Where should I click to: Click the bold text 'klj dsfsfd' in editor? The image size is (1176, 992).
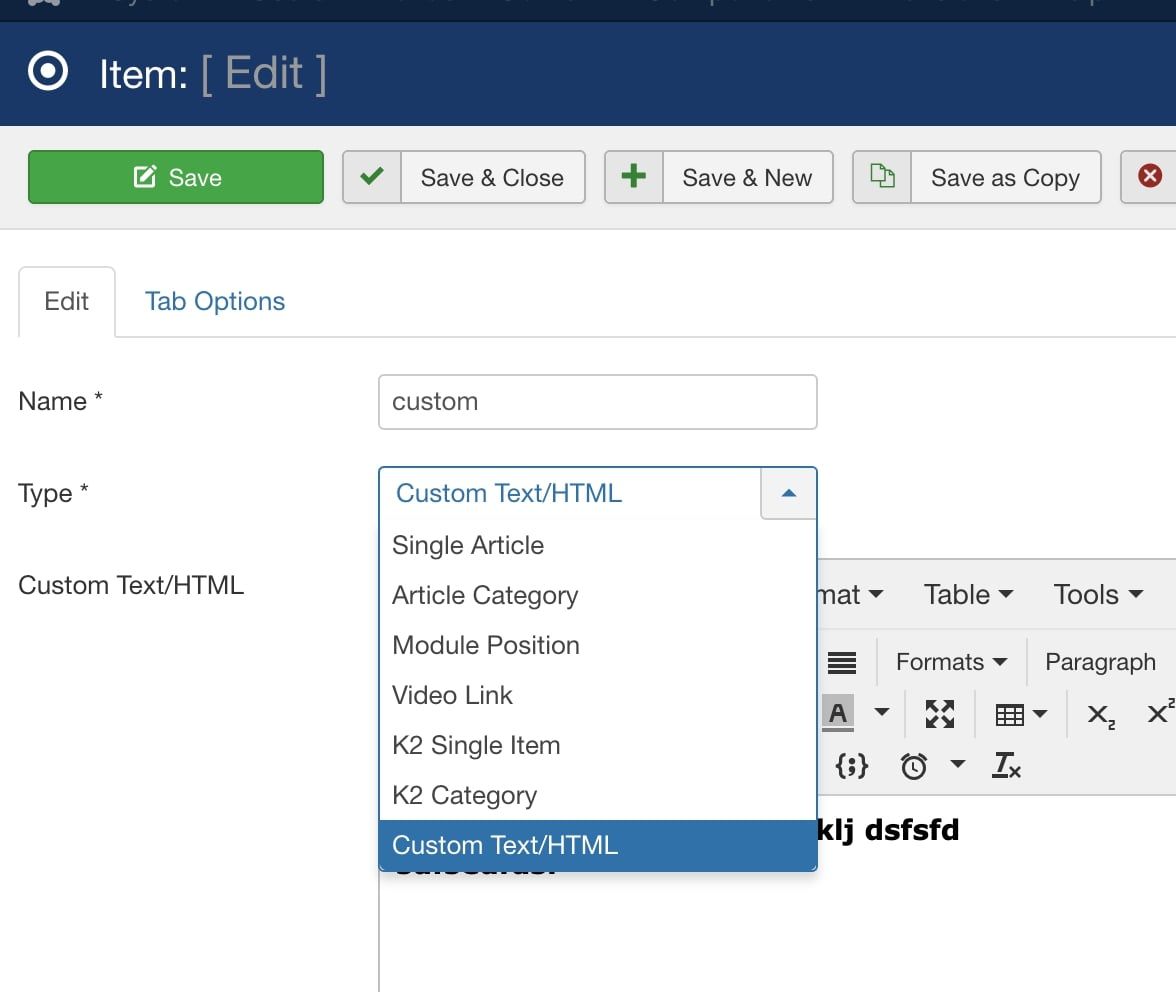888,830
